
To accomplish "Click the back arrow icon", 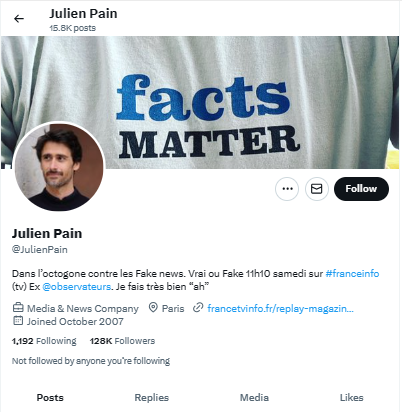I will (19, 19).
